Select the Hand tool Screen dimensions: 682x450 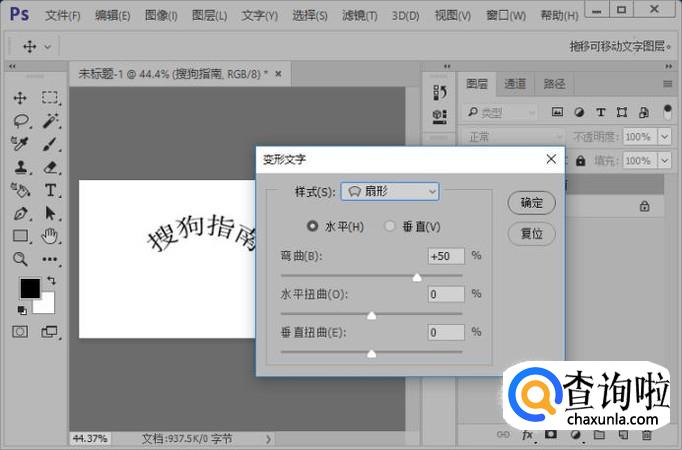click(x=50, y=236)
